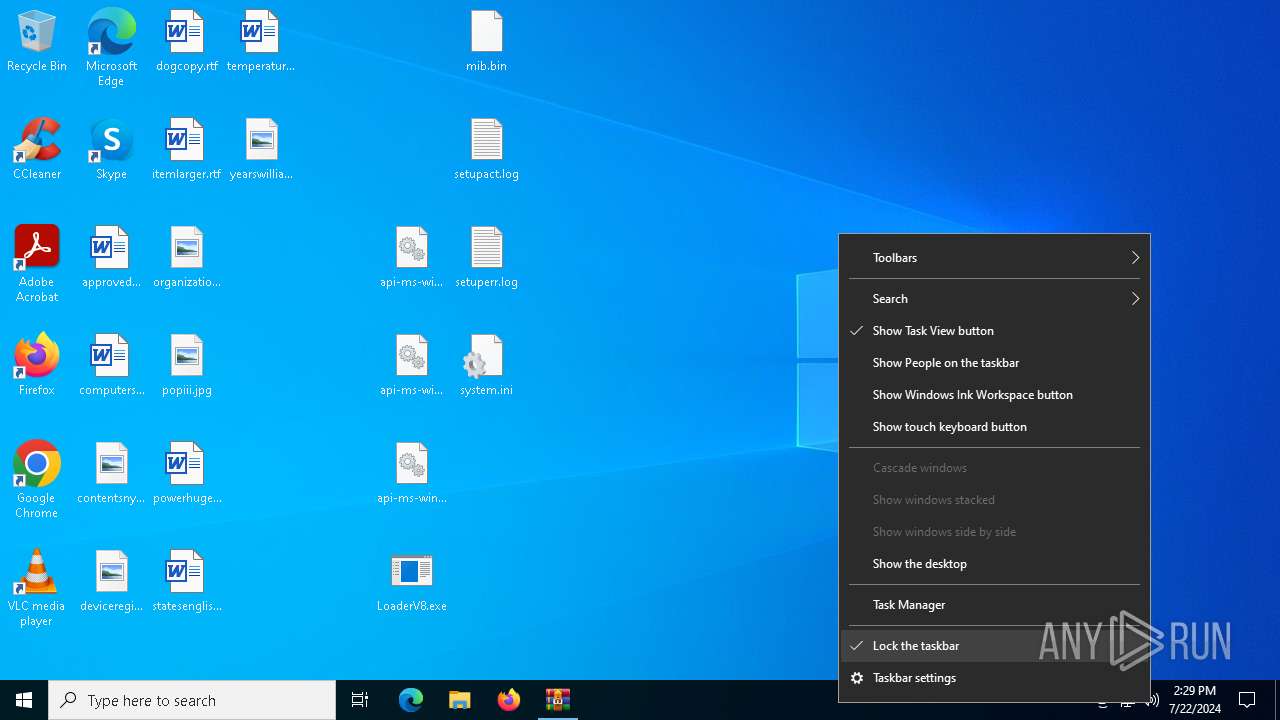Select mib.bin file icon
The height and width of the screenshot is (720, 1280).
coord(486,42)
